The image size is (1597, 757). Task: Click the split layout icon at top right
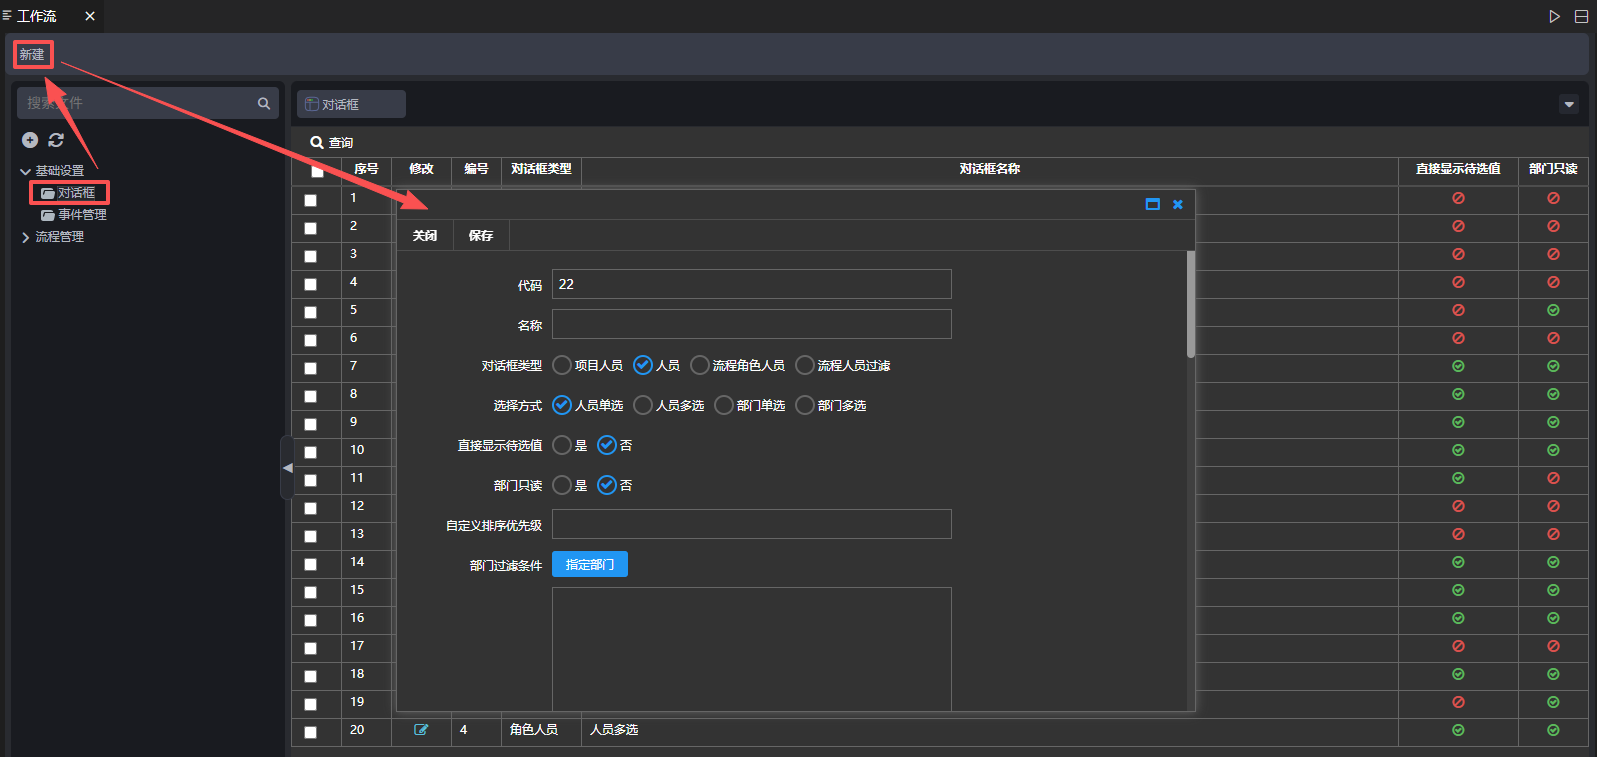click(1581, 16)
